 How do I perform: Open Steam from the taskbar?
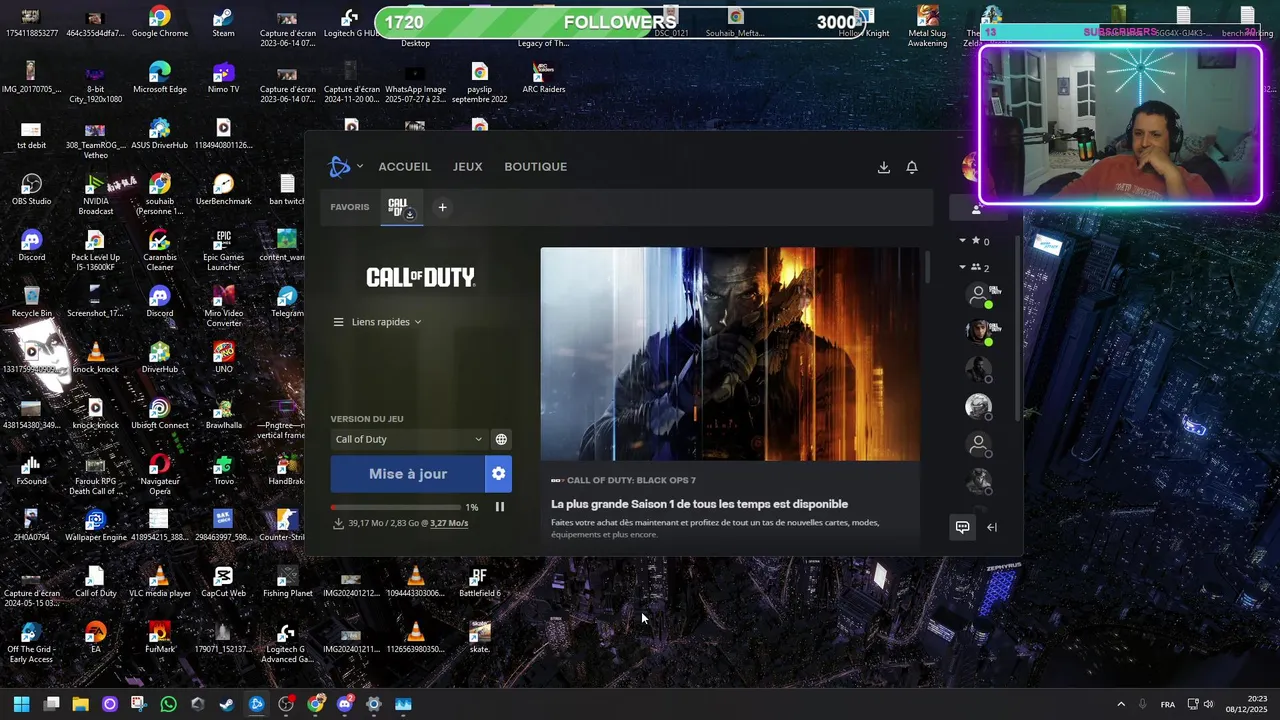click(x=227, y=704)
